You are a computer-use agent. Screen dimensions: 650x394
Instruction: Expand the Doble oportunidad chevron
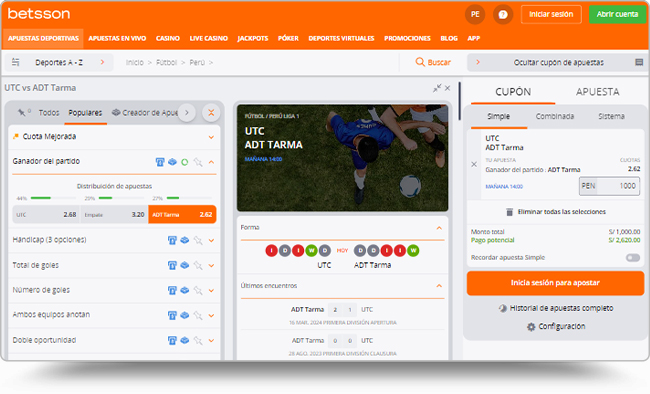click(x=211, y=340)
